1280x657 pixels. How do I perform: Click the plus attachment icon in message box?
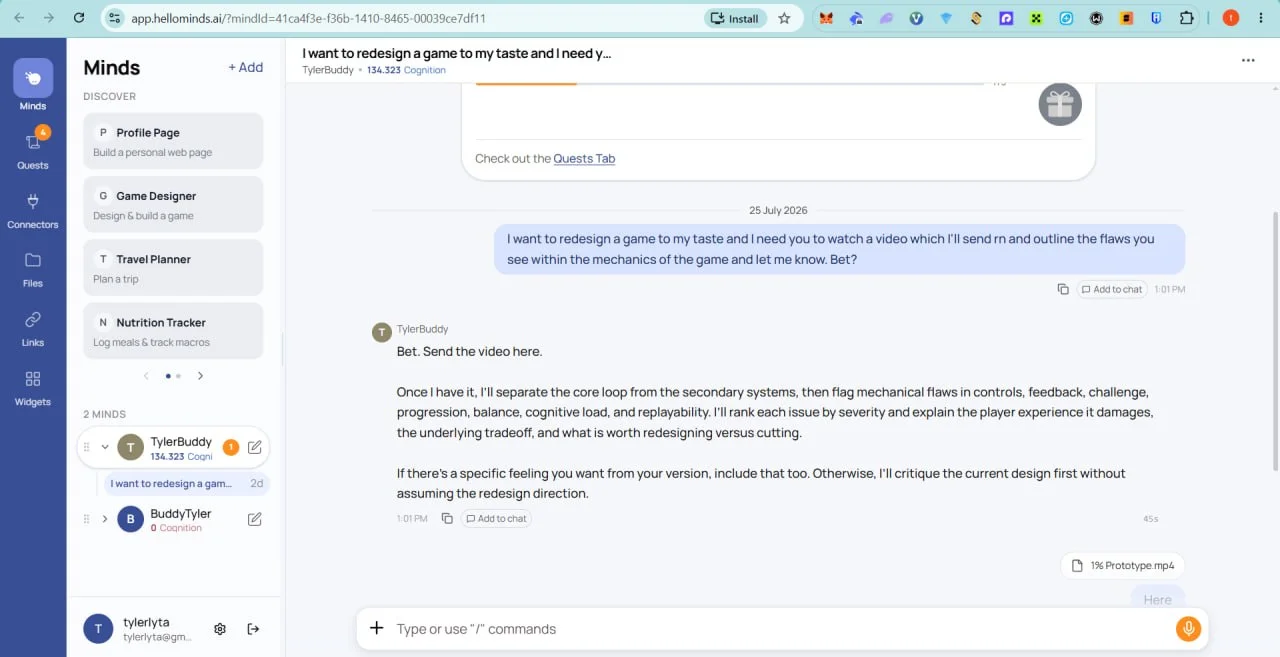376,628
